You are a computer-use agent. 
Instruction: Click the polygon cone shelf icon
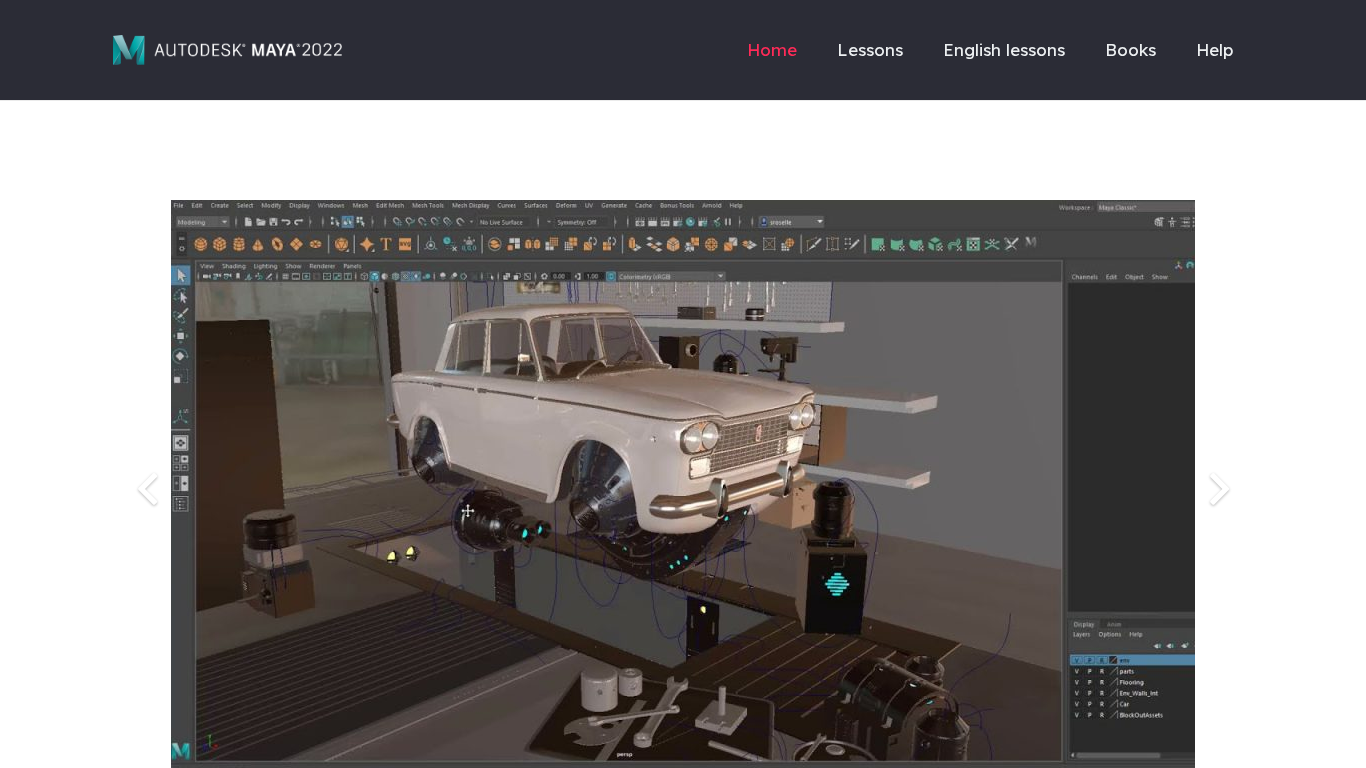pos(258,244)
